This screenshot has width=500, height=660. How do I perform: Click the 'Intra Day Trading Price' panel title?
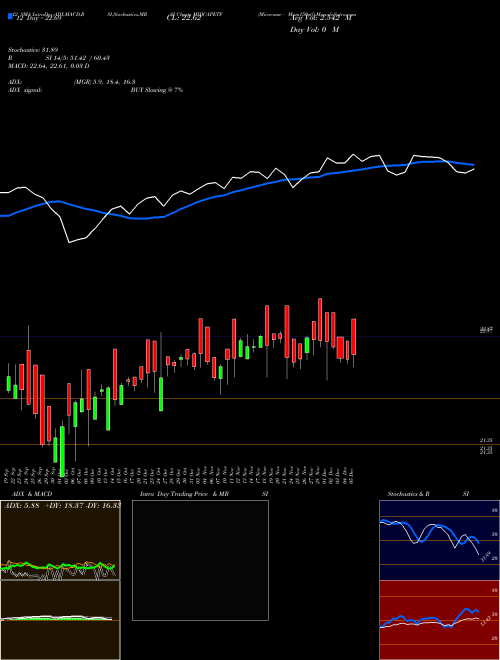[174, 494]
